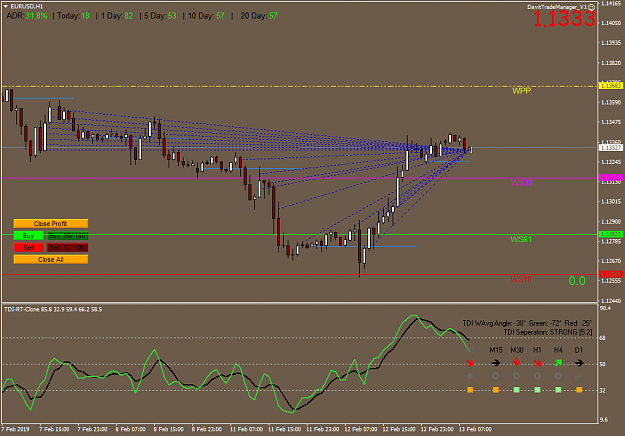Click the green square in H1 column

537,390
